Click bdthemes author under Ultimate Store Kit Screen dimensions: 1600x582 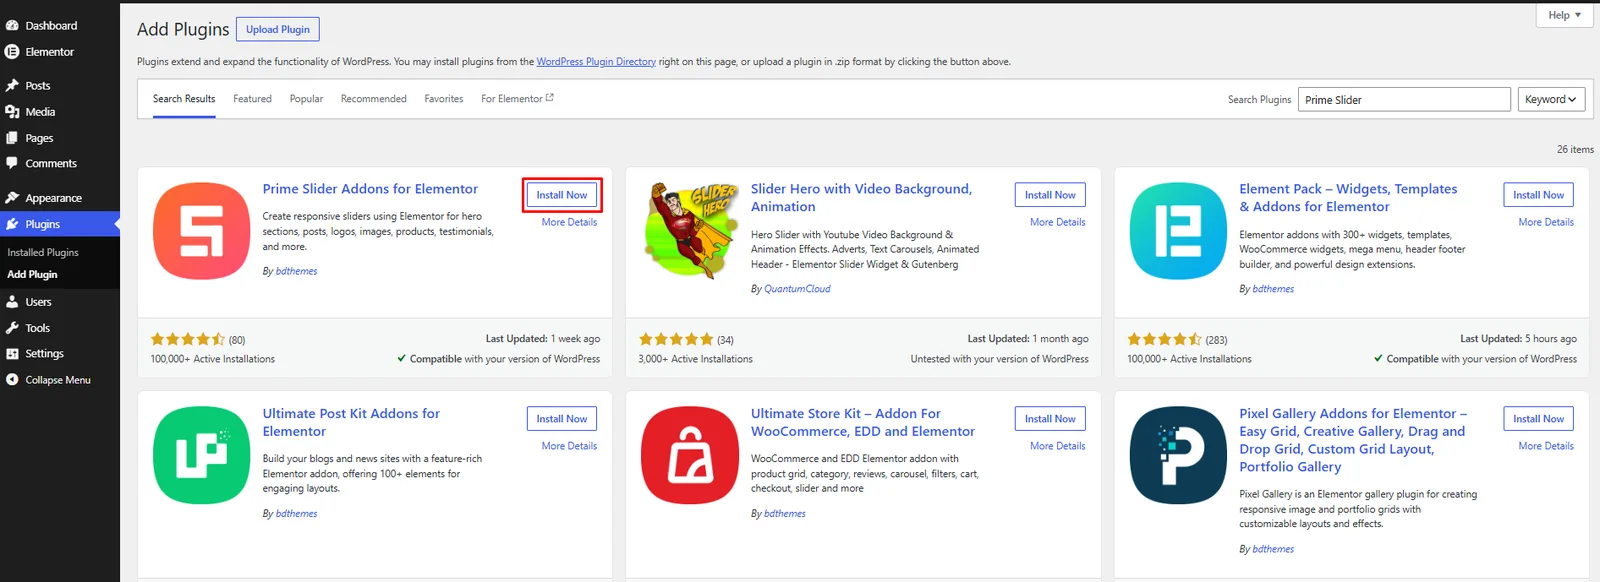(785, 514)
